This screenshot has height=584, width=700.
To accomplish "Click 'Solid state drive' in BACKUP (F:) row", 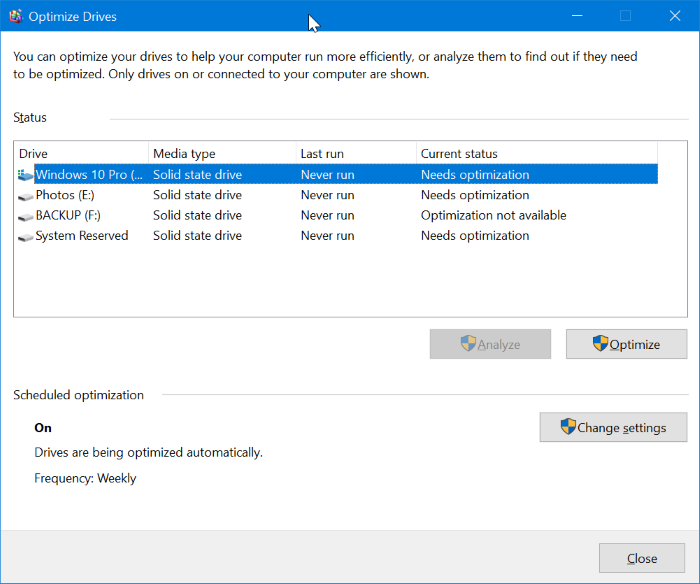I will [197, 215].
